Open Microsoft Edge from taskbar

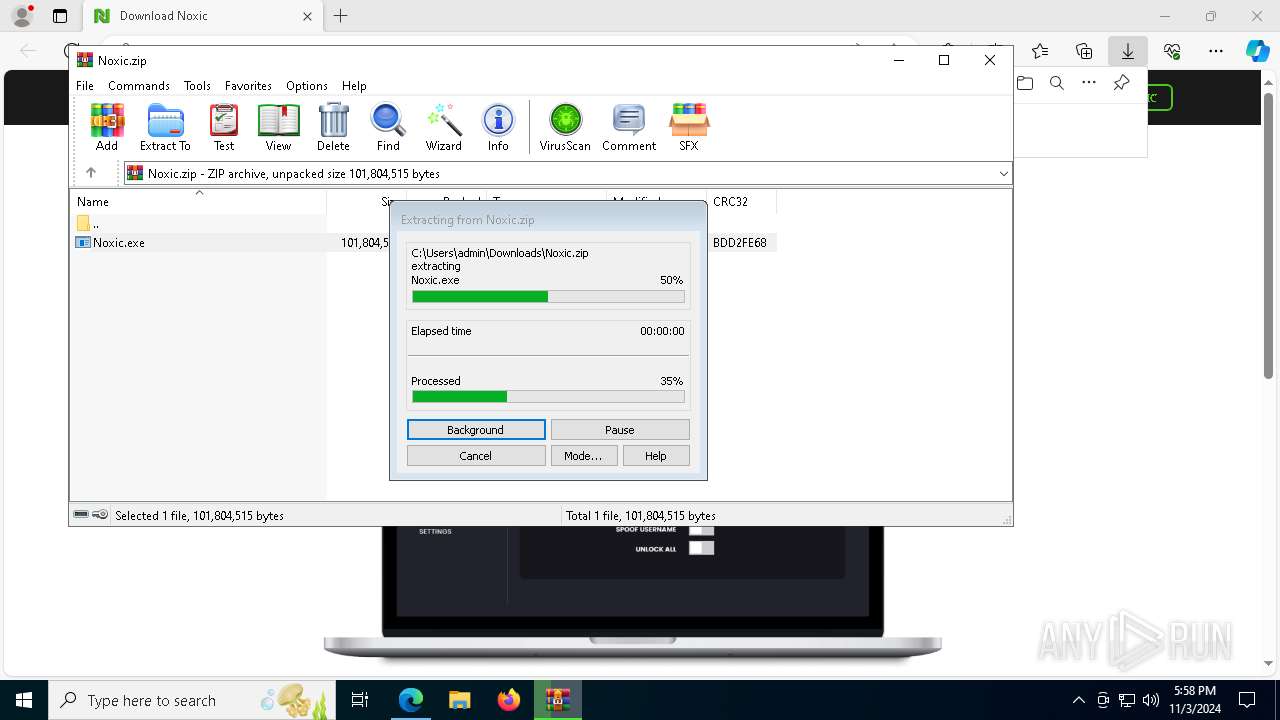pos(411,700)
